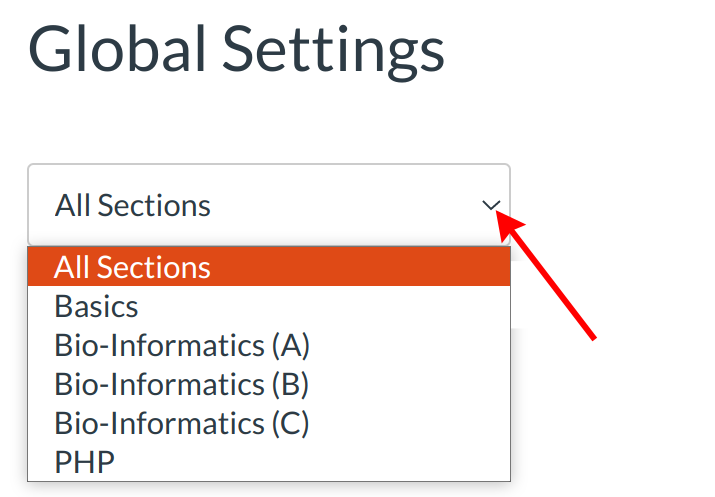The width and height of the screenshot is (715, 497).
Task: Select Bio-Informatics (A) section option
Action: 182,345
